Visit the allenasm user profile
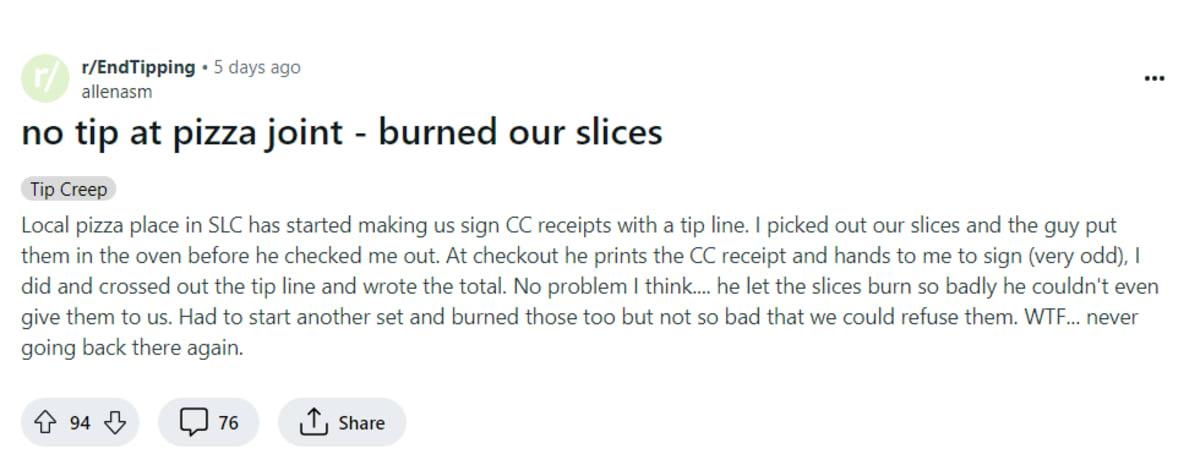The image size is (1200, 476). point(117,91)
